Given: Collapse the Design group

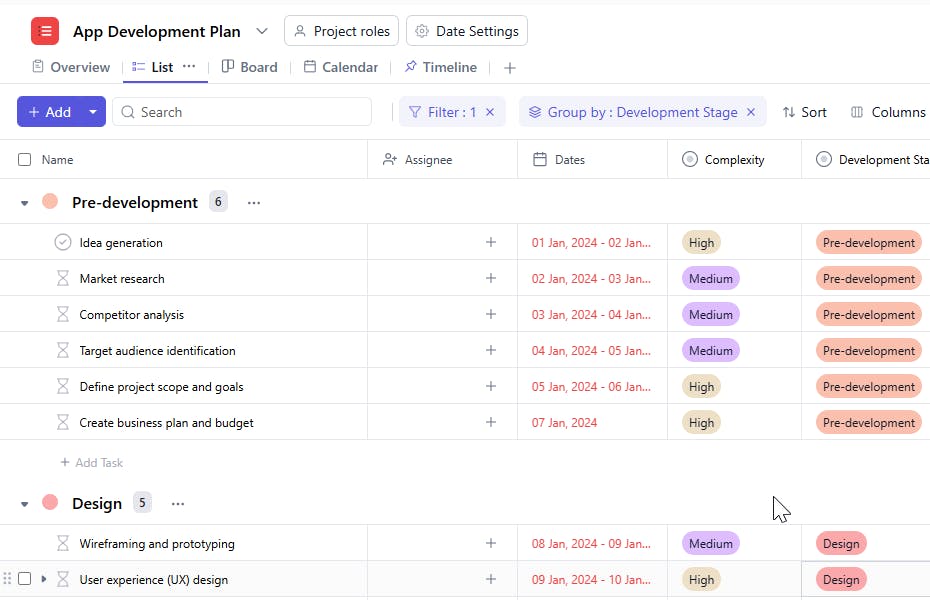Looking at the screenshot, I should (x=25, y=504).
